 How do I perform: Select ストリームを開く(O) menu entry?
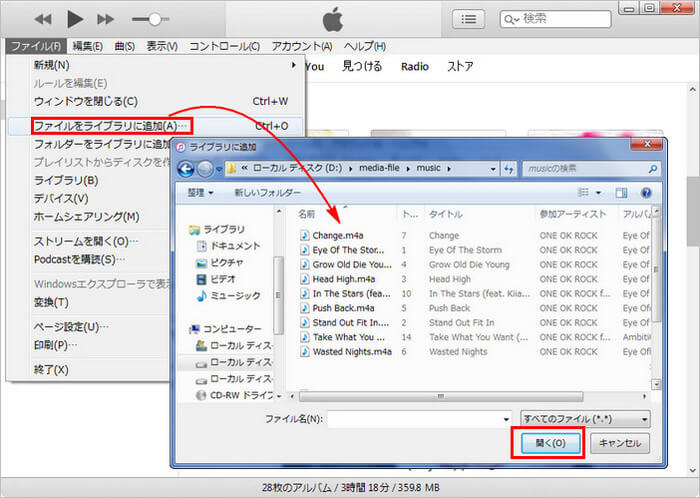(86, 241)
